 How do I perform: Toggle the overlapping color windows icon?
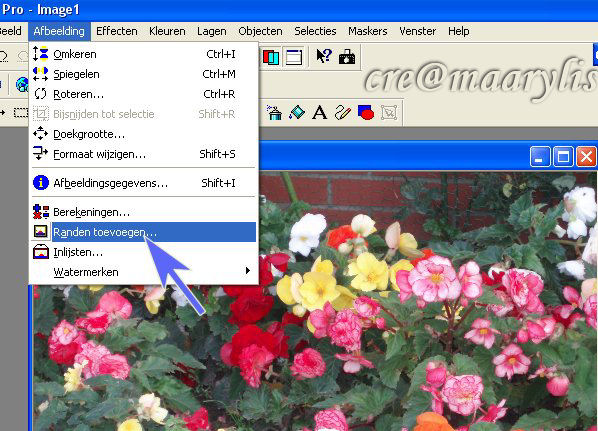pyautogui.click(x=271, y=57)
